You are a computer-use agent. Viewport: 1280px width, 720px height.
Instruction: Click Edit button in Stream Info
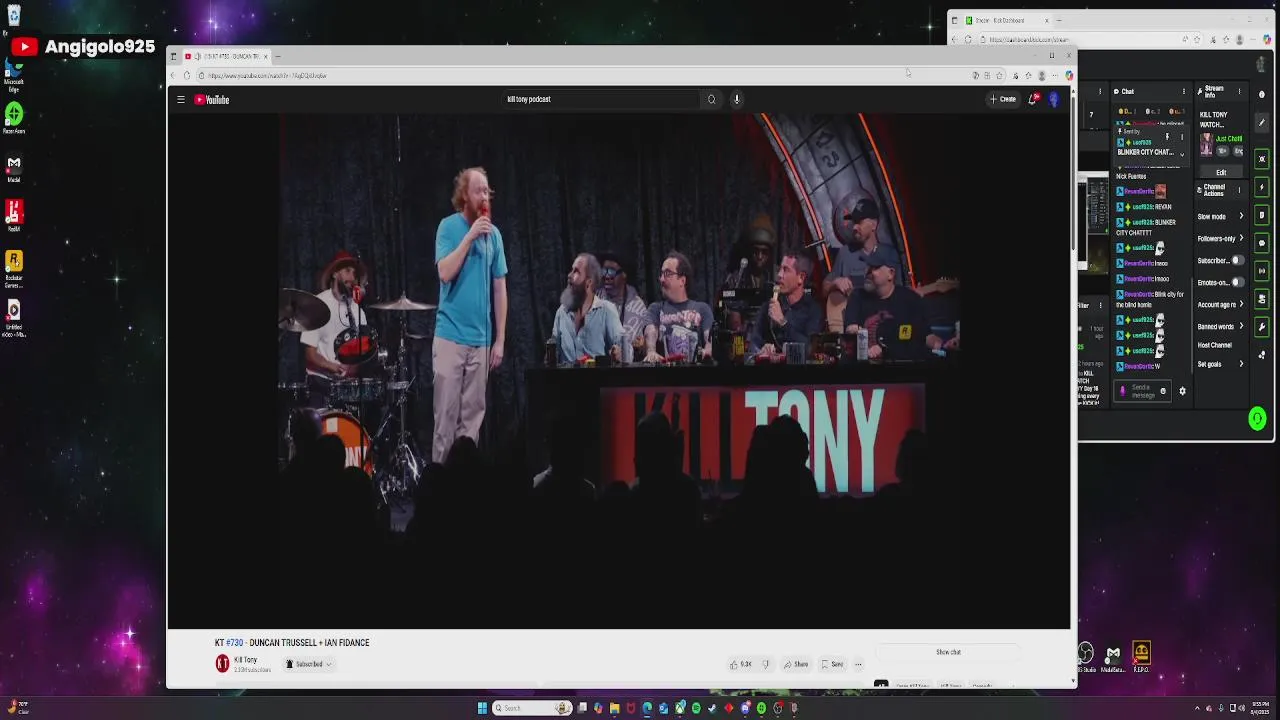coord(1221,172)
